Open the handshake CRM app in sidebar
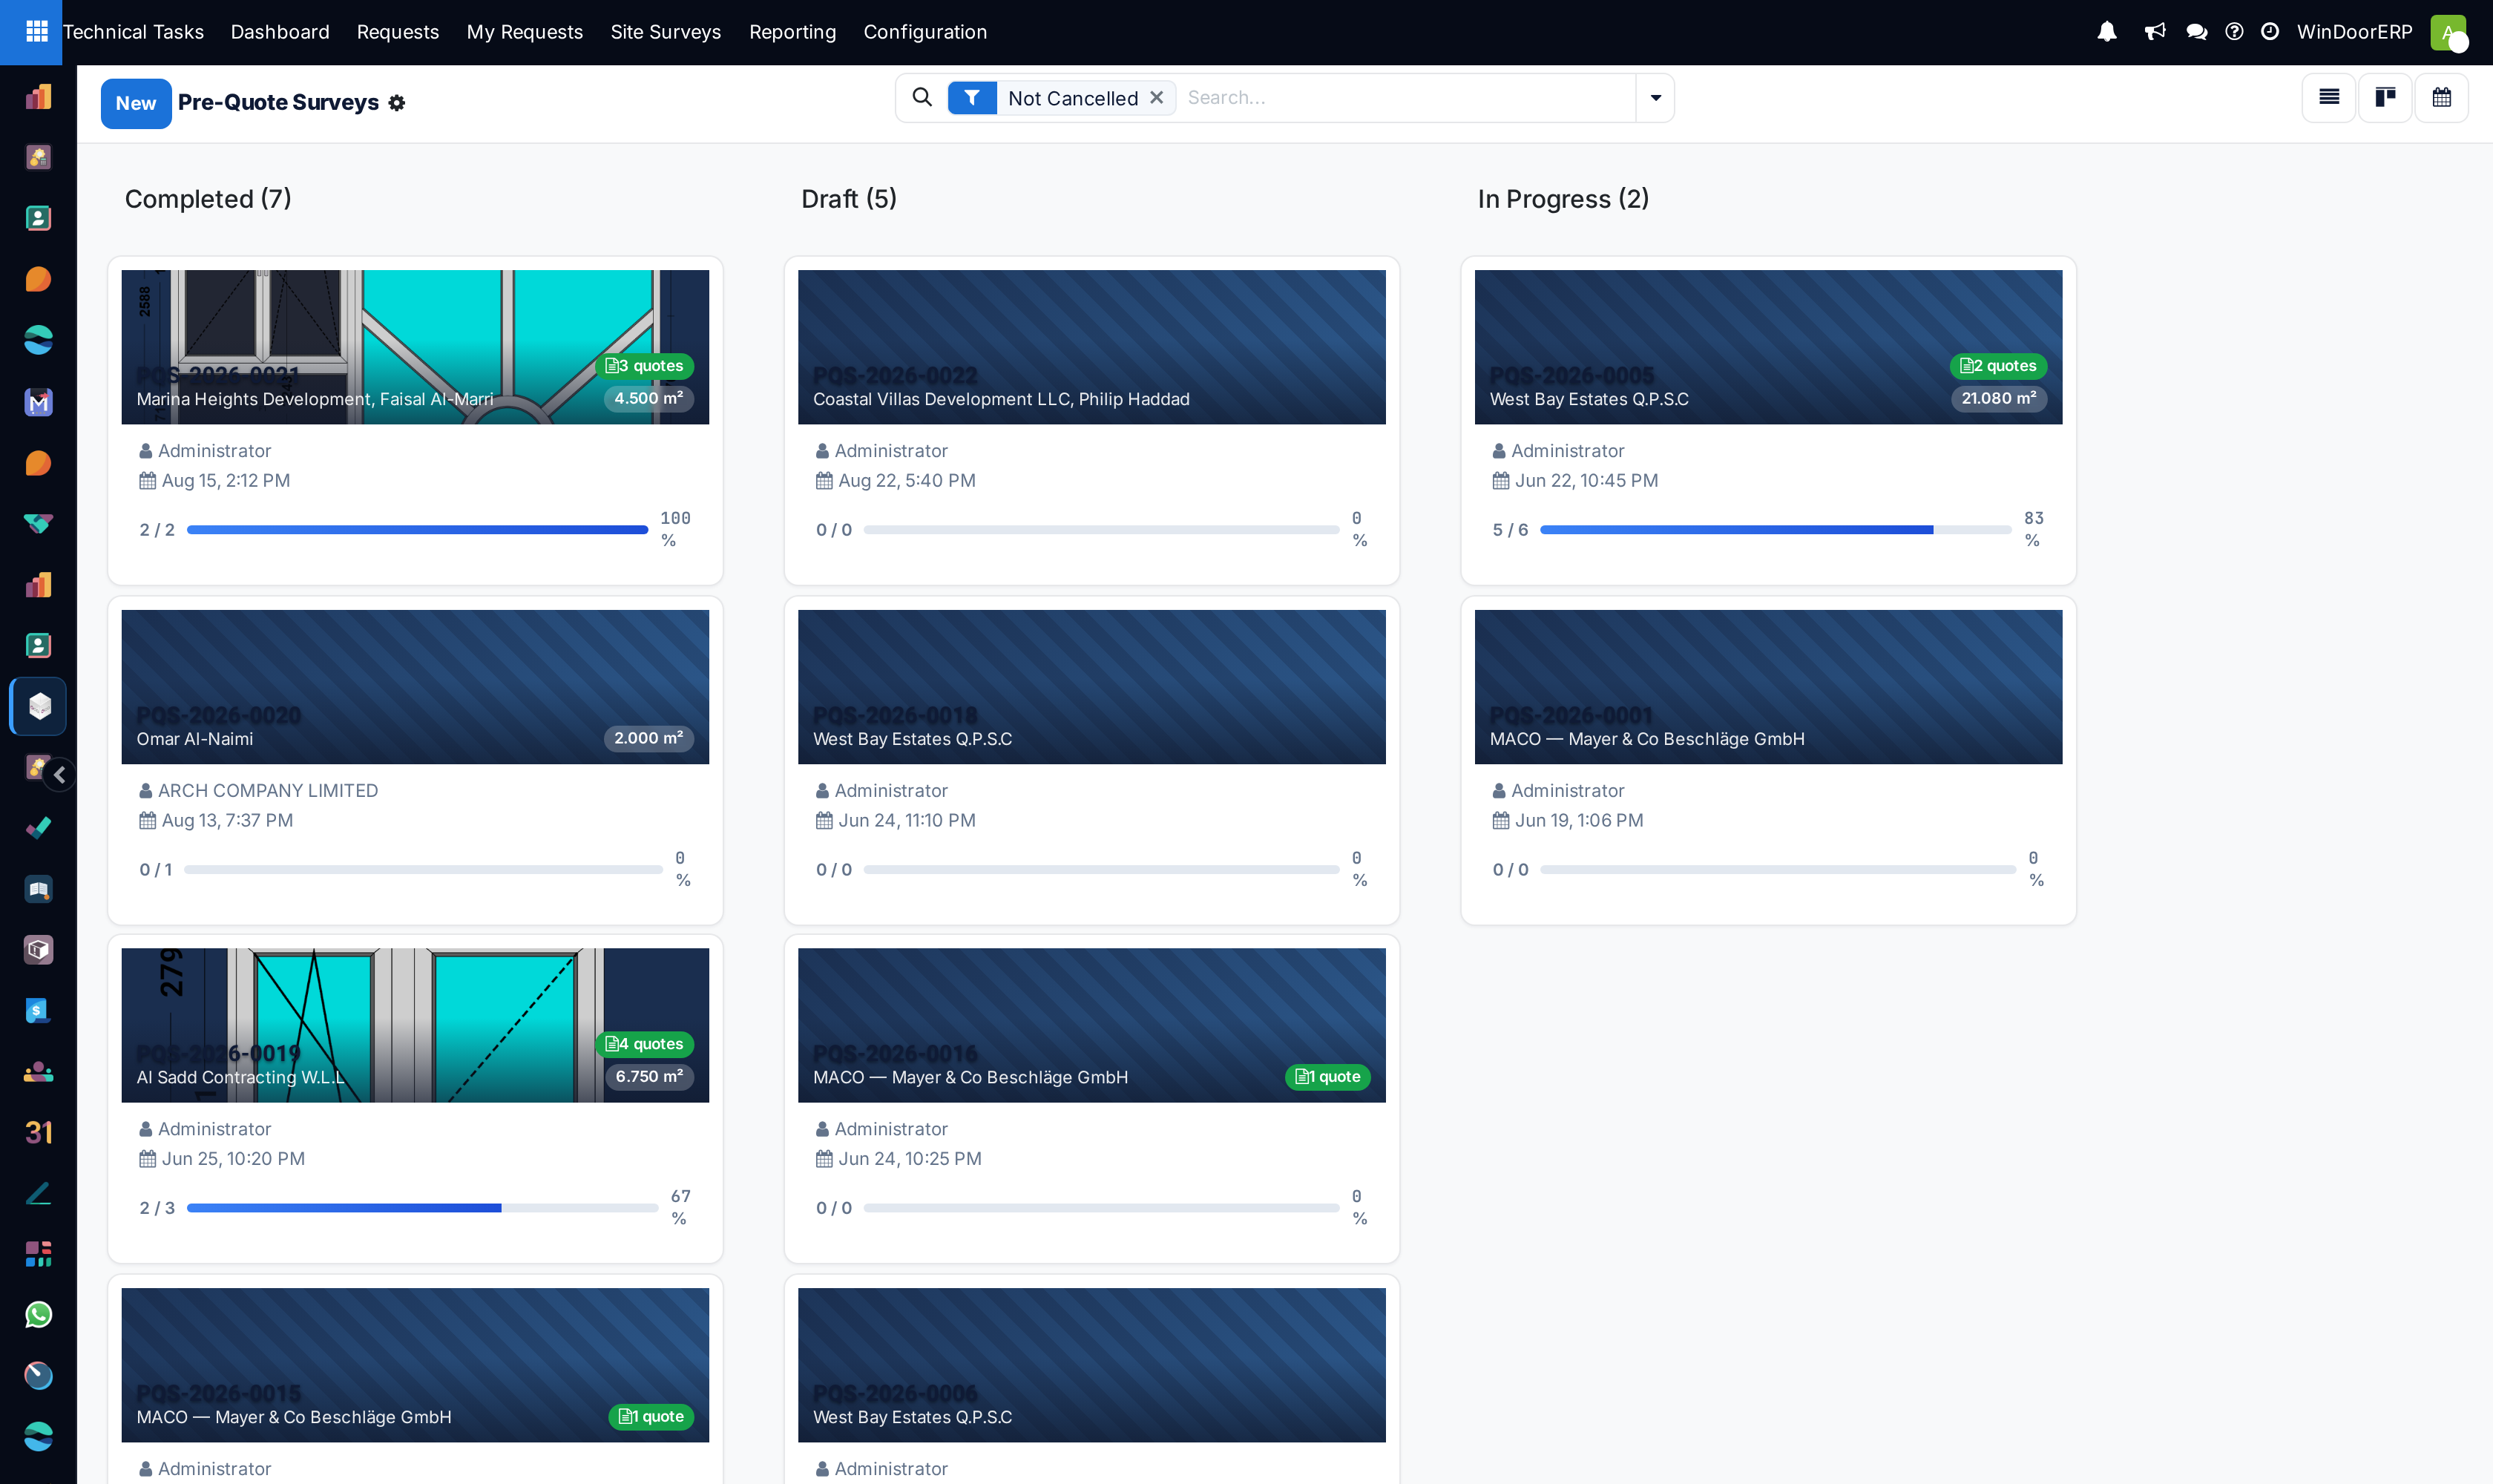The image size is (2493, 1484). [x=38, y=523]
